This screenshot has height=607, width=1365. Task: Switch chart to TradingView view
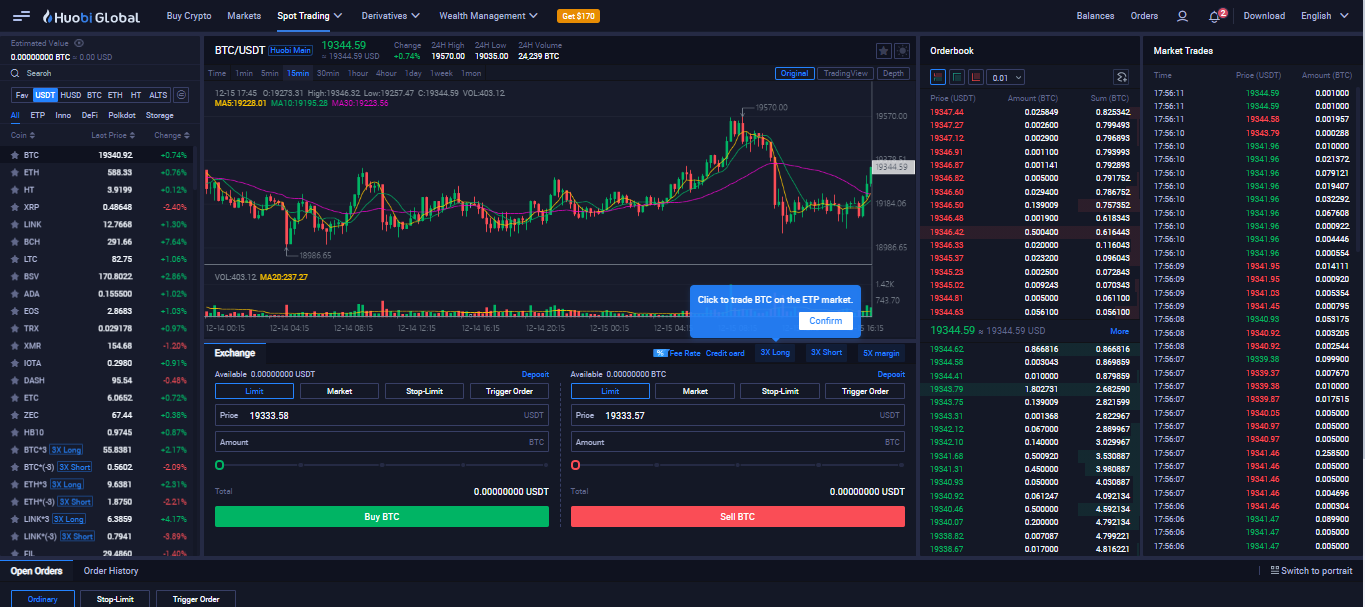(x=846, y=73)
